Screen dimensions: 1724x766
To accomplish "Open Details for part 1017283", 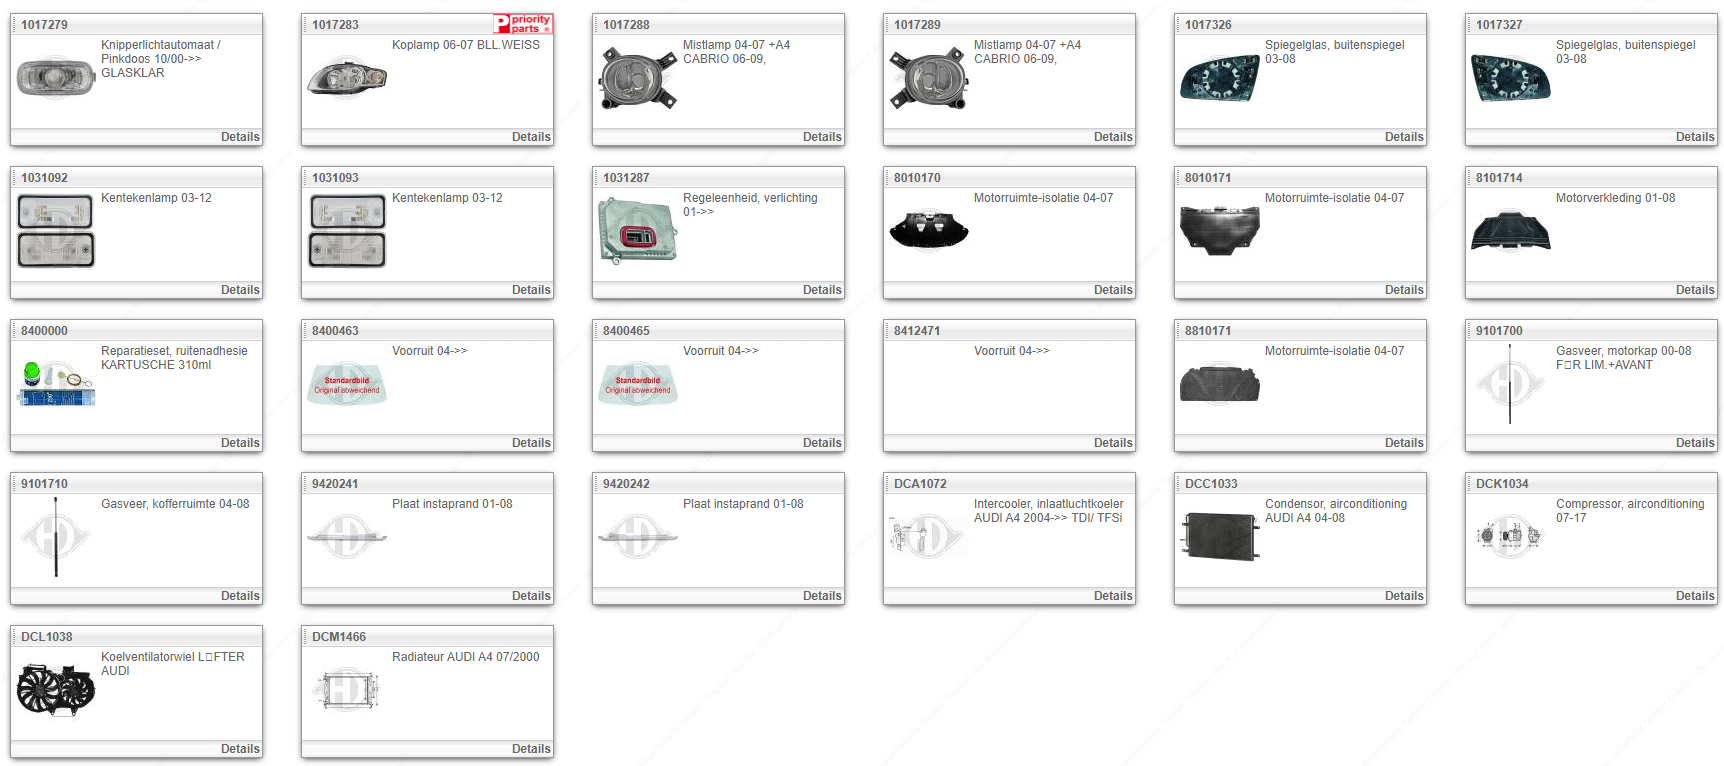I will [x=531, y=137].
